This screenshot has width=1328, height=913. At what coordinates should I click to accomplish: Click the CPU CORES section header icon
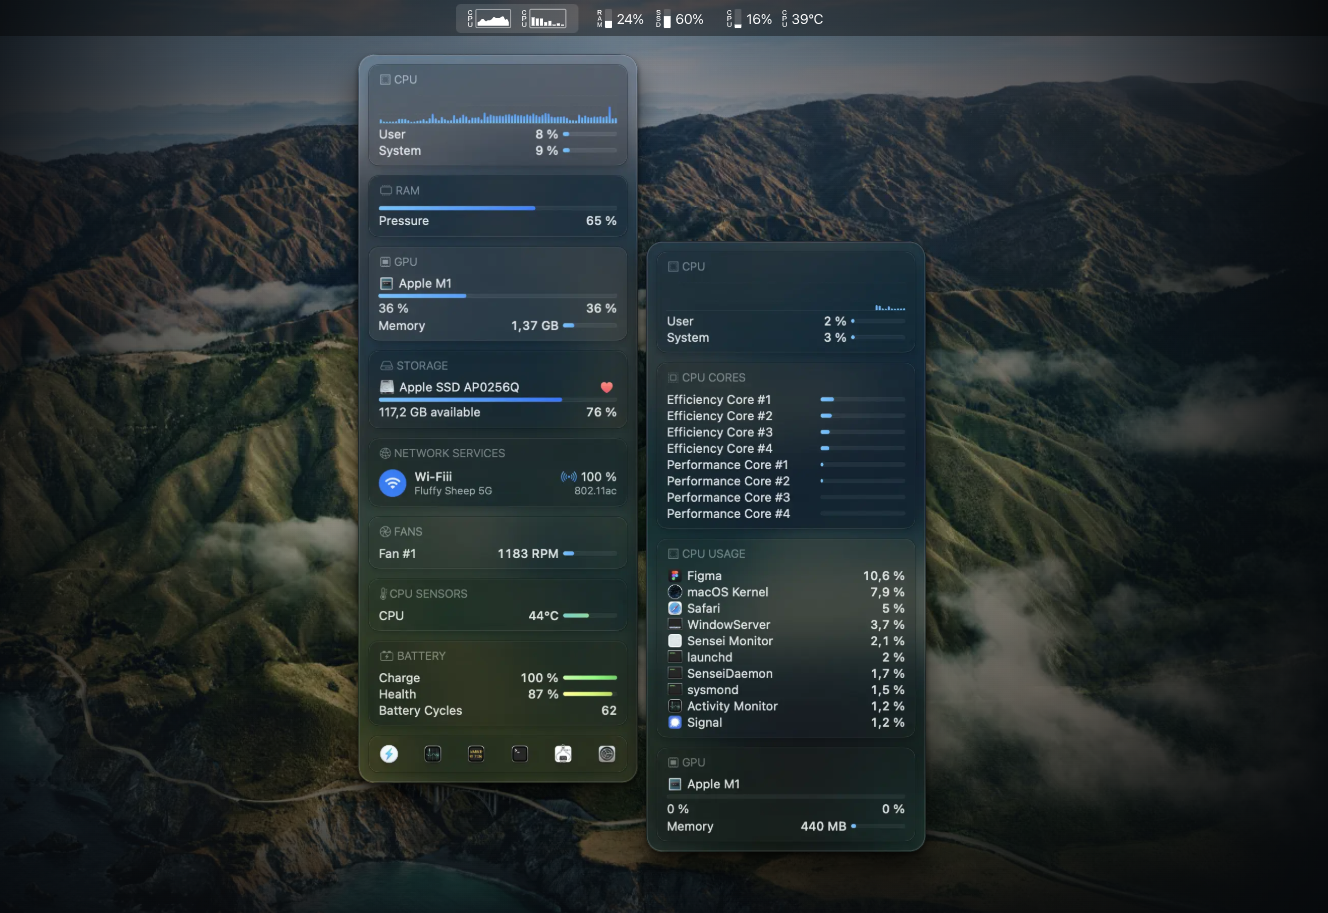673,378
